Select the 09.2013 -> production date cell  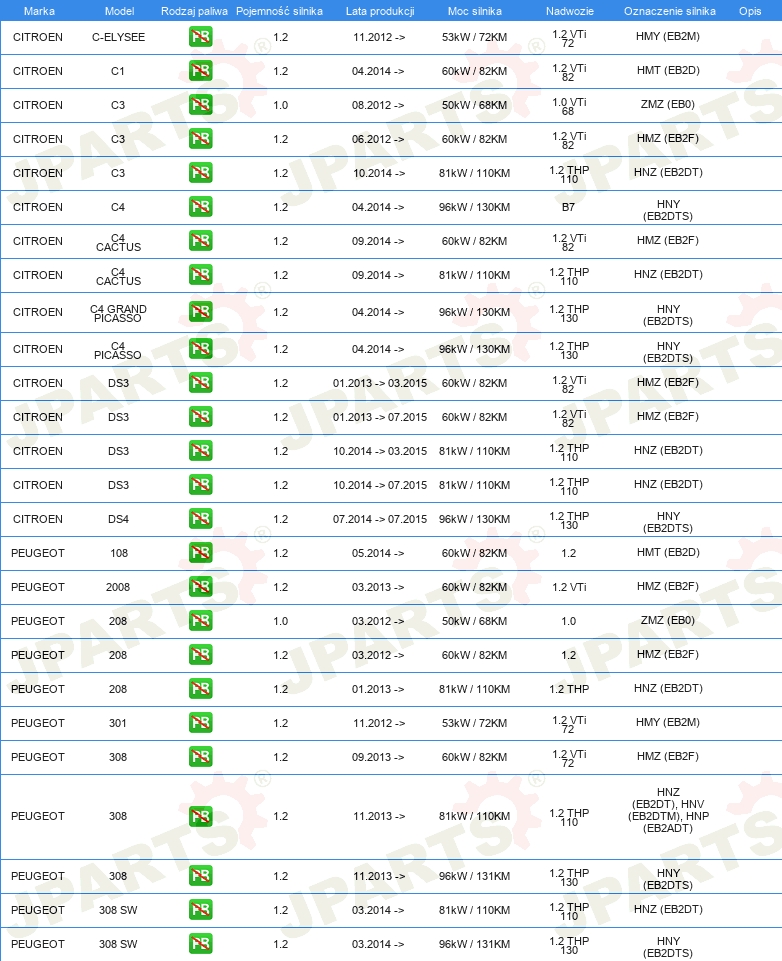click(378, 757)
